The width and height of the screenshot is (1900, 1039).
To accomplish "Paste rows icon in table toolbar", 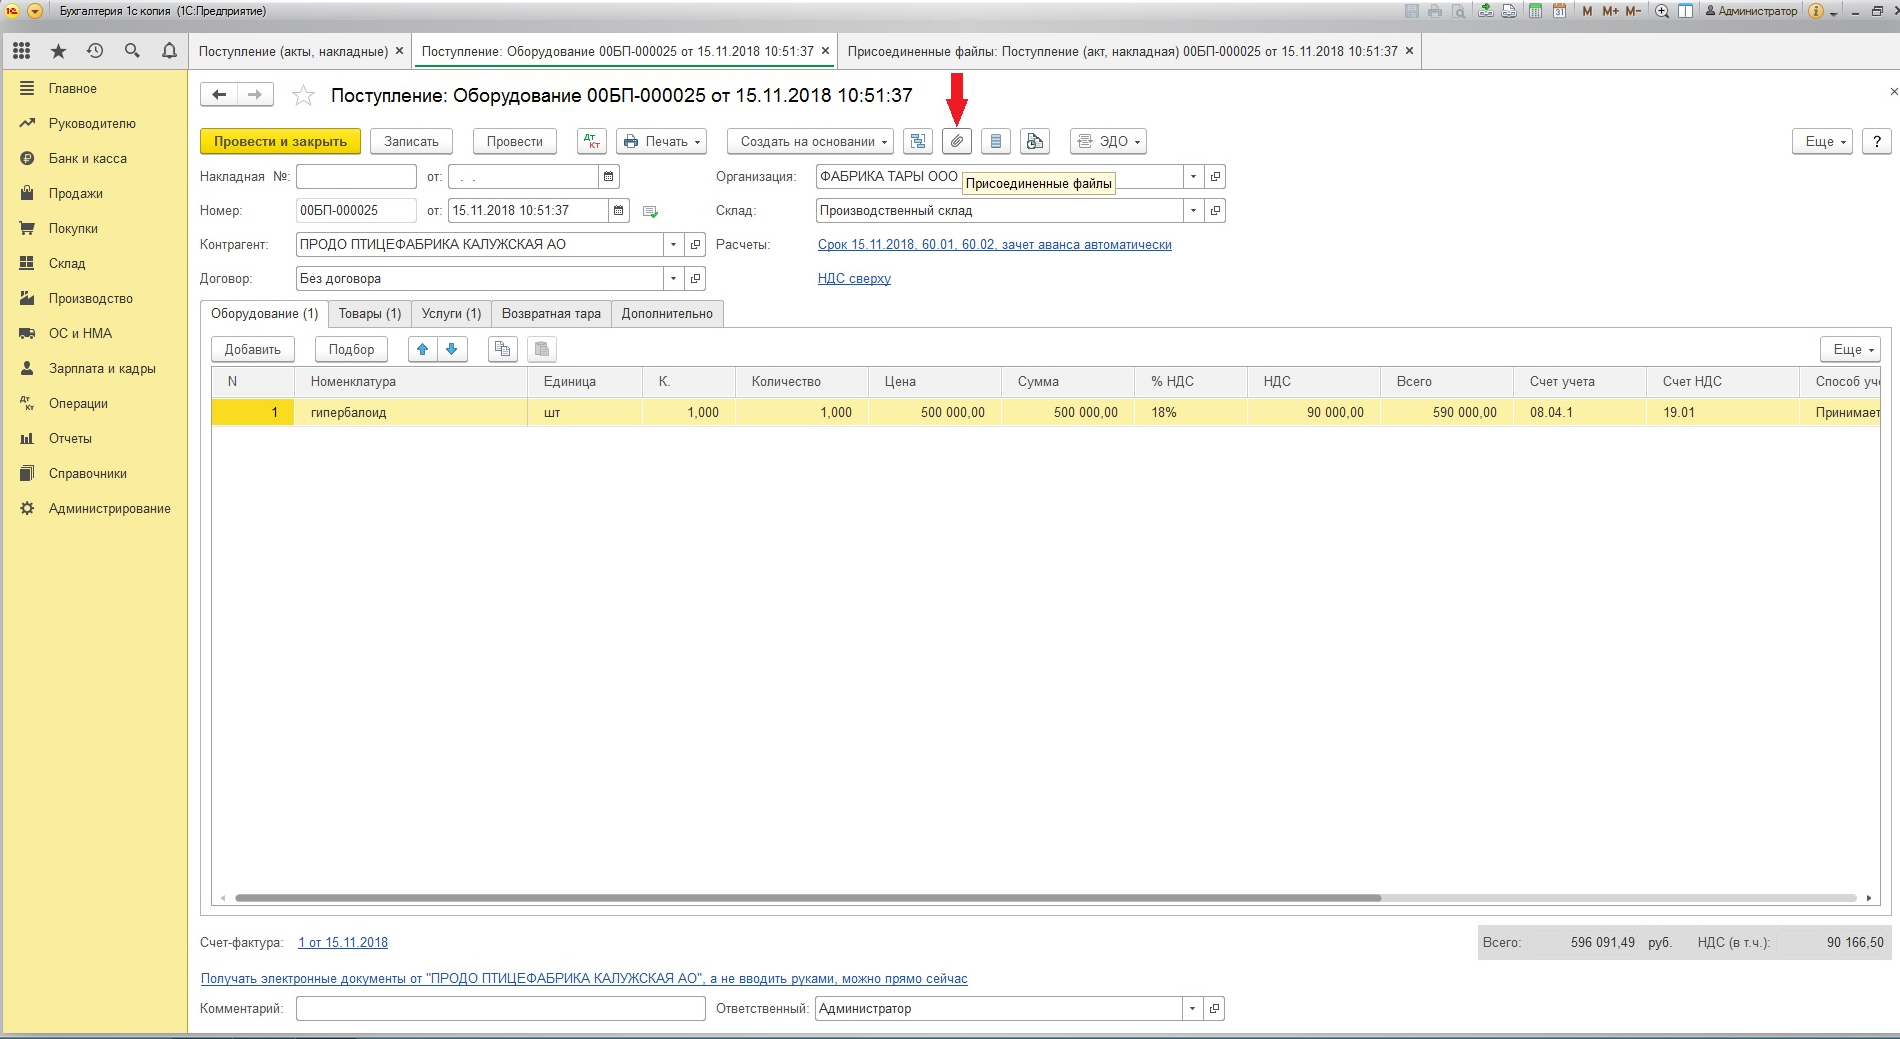I will [x=542, y=349].
